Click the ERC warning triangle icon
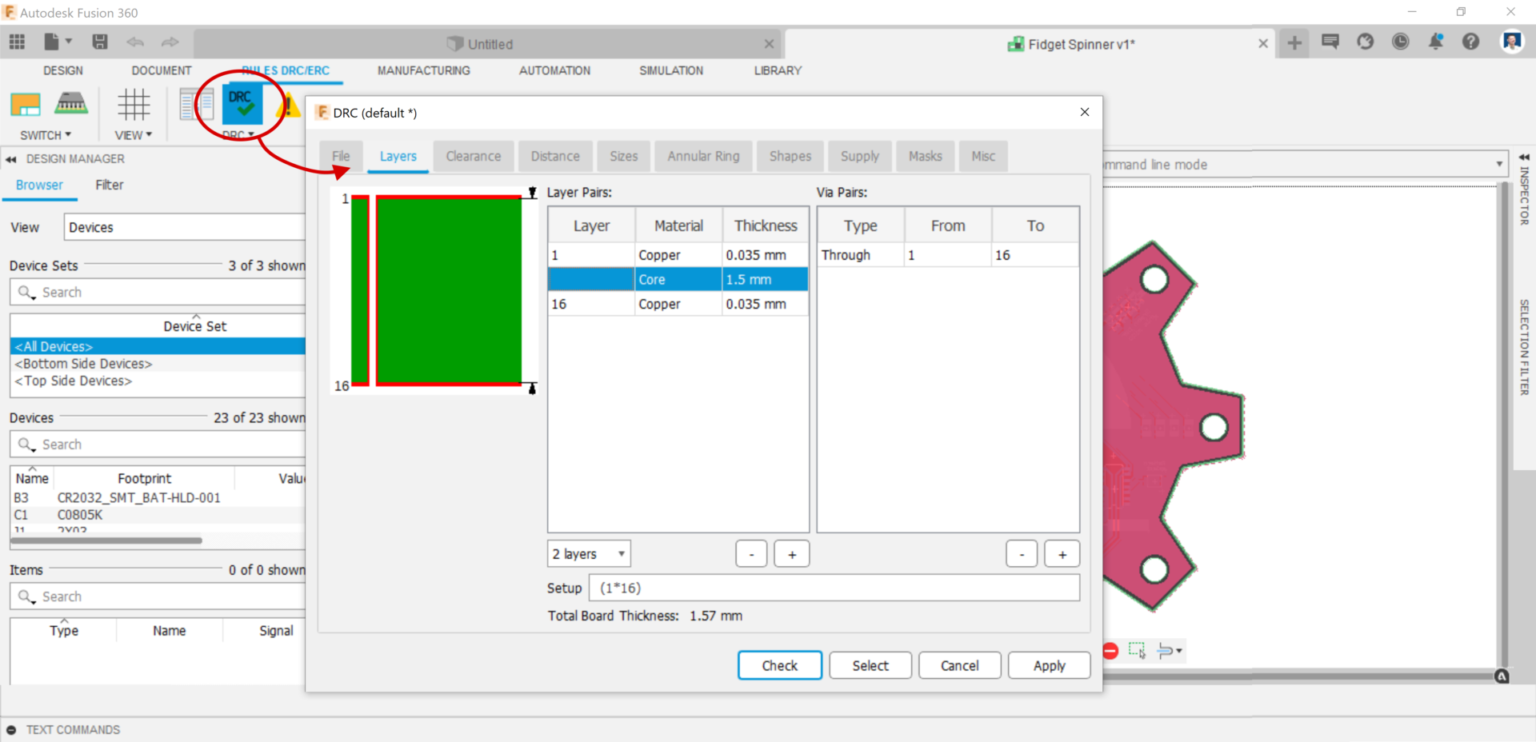Viewport: 1536px width, 742px height. [289, 105]
